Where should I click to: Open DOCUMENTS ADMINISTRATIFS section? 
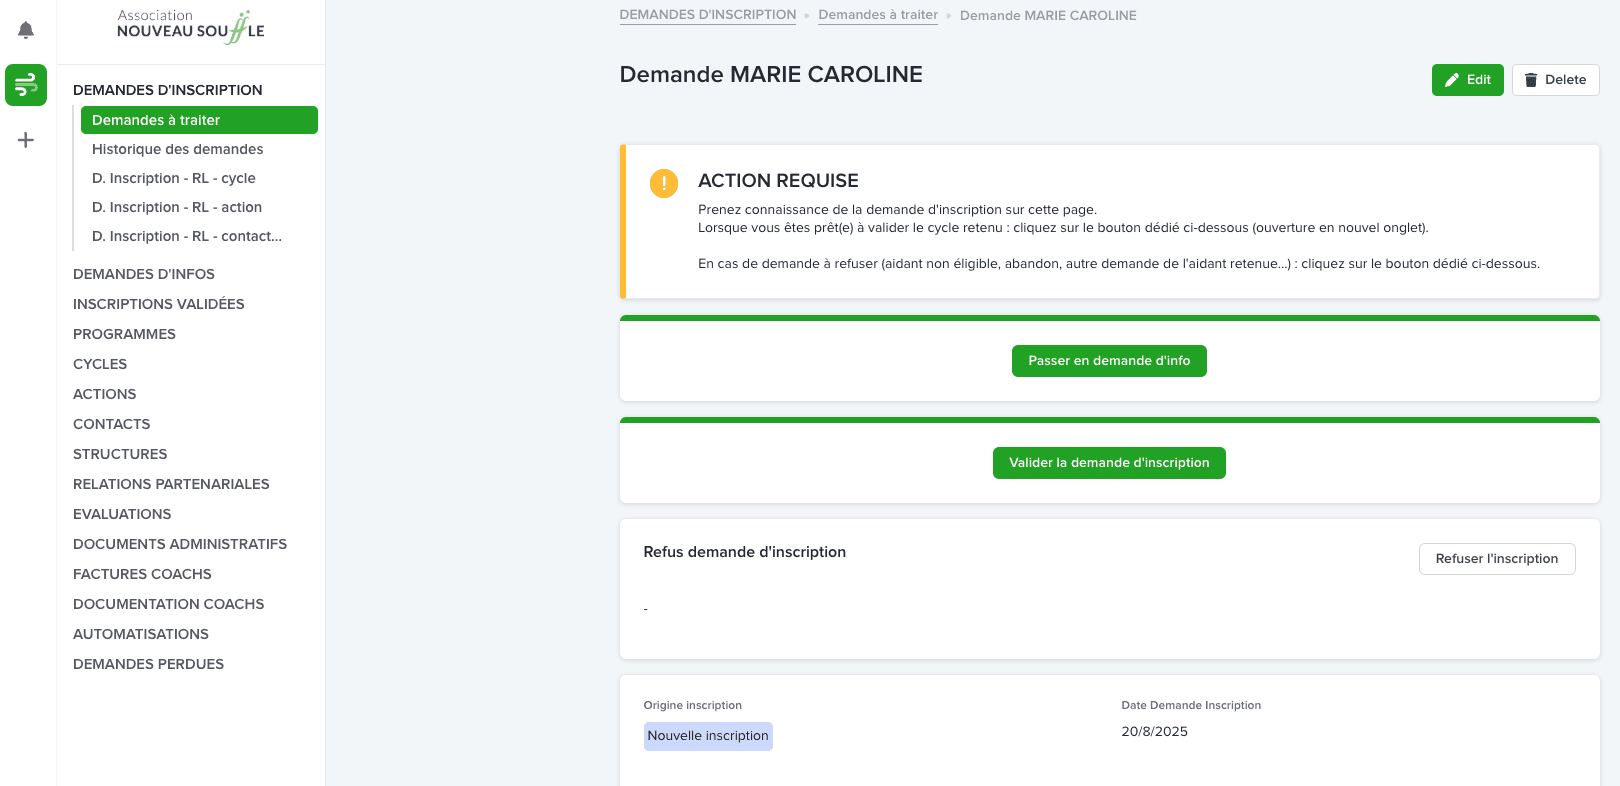pos(180,544)
